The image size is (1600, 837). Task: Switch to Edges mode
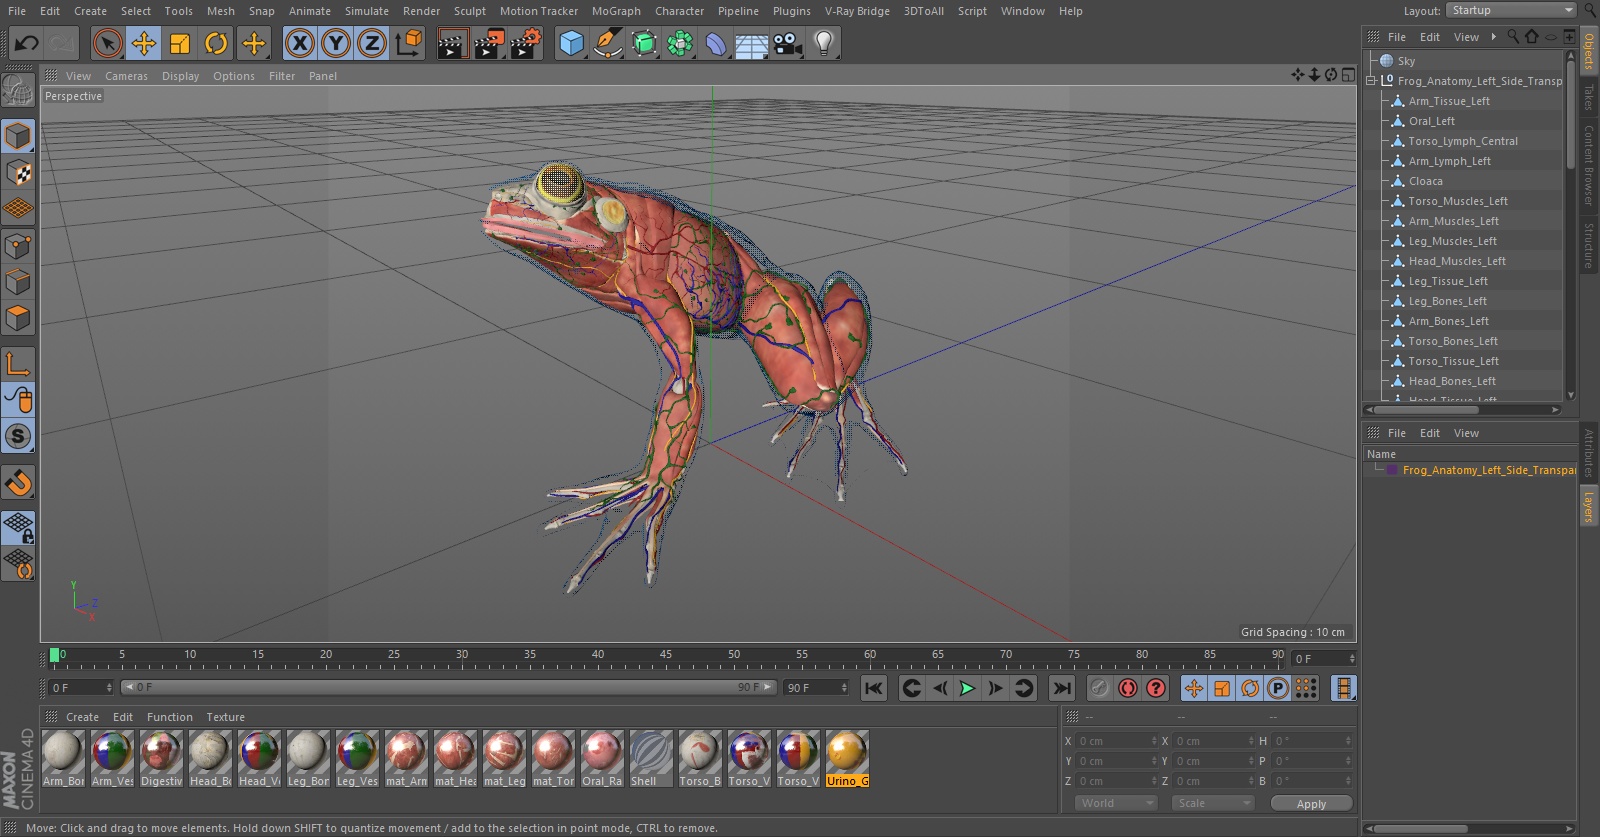18,282
